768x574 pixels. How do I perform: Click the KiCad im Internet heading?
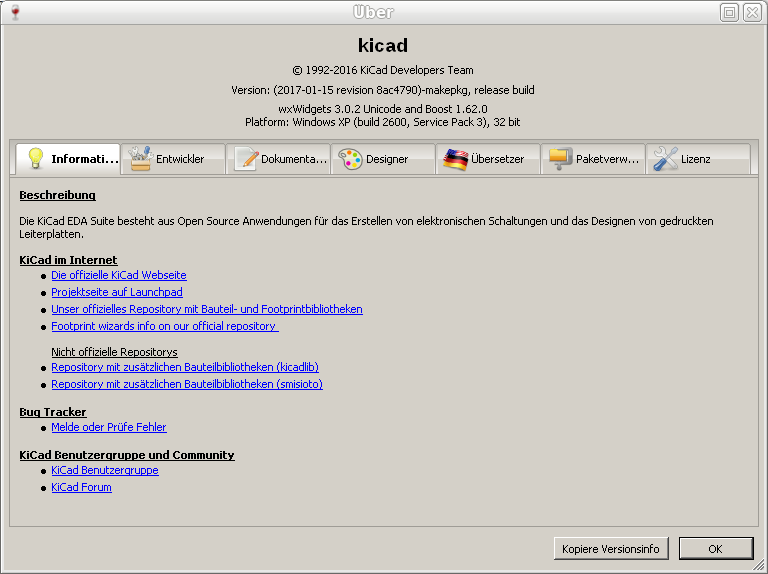tap(68, 260)
